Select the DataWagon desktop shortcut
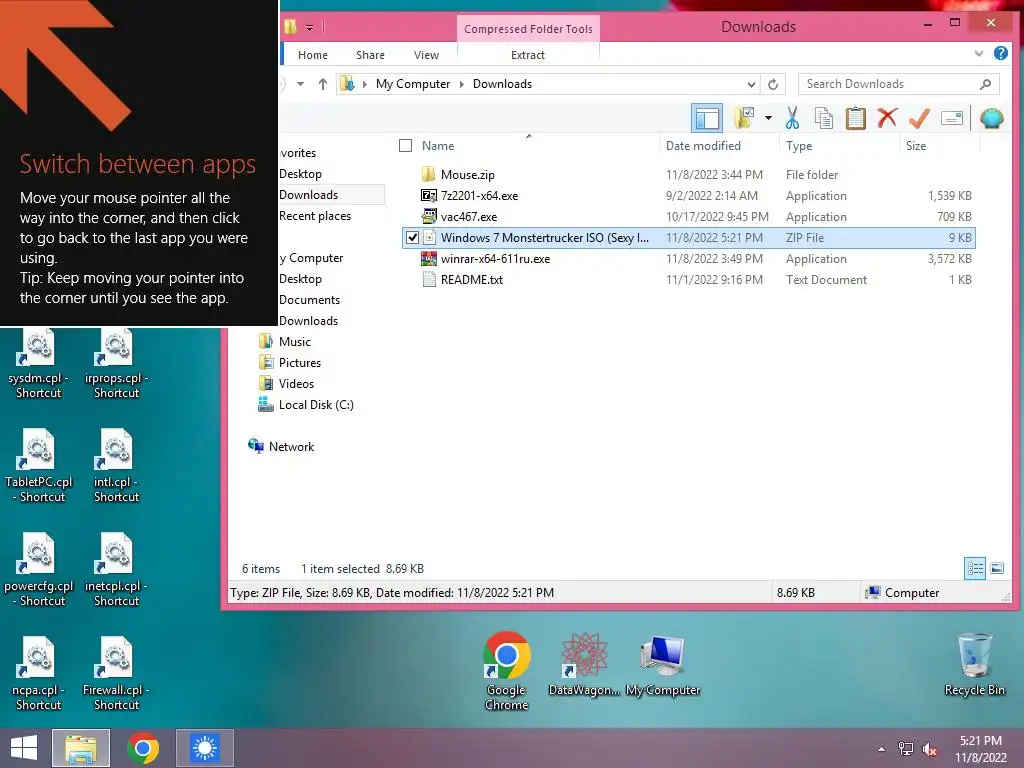This screenshot has height=768, width=1024. (584, 664)
